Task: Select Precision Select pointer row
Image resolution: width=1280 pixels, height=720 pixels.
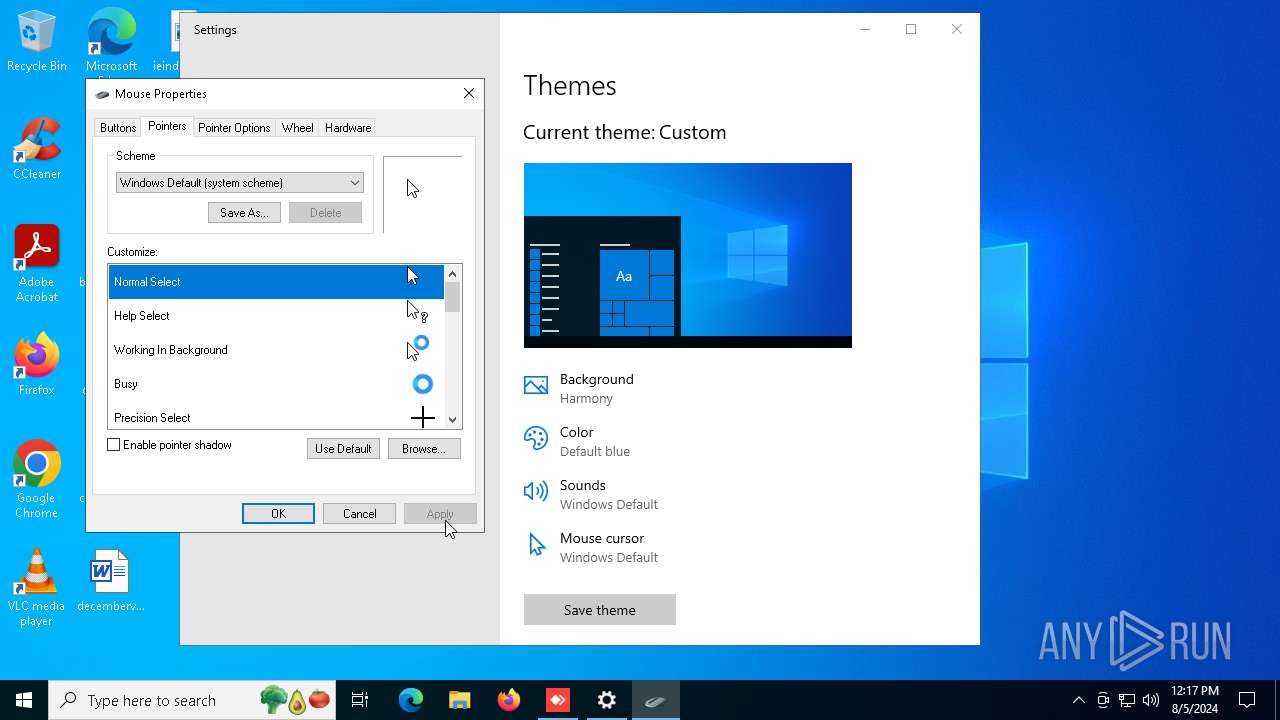Action: [x=276, y=416]
